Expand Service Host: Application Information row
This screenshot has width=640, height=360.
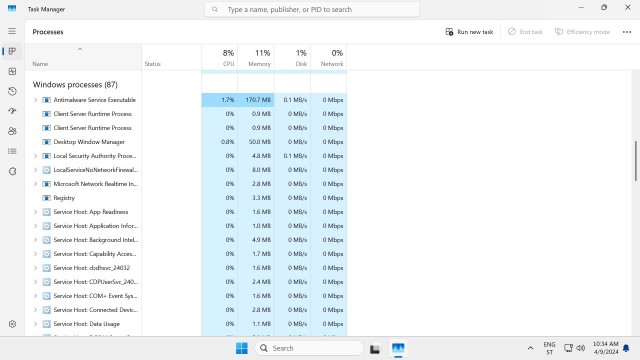point(36,226)
